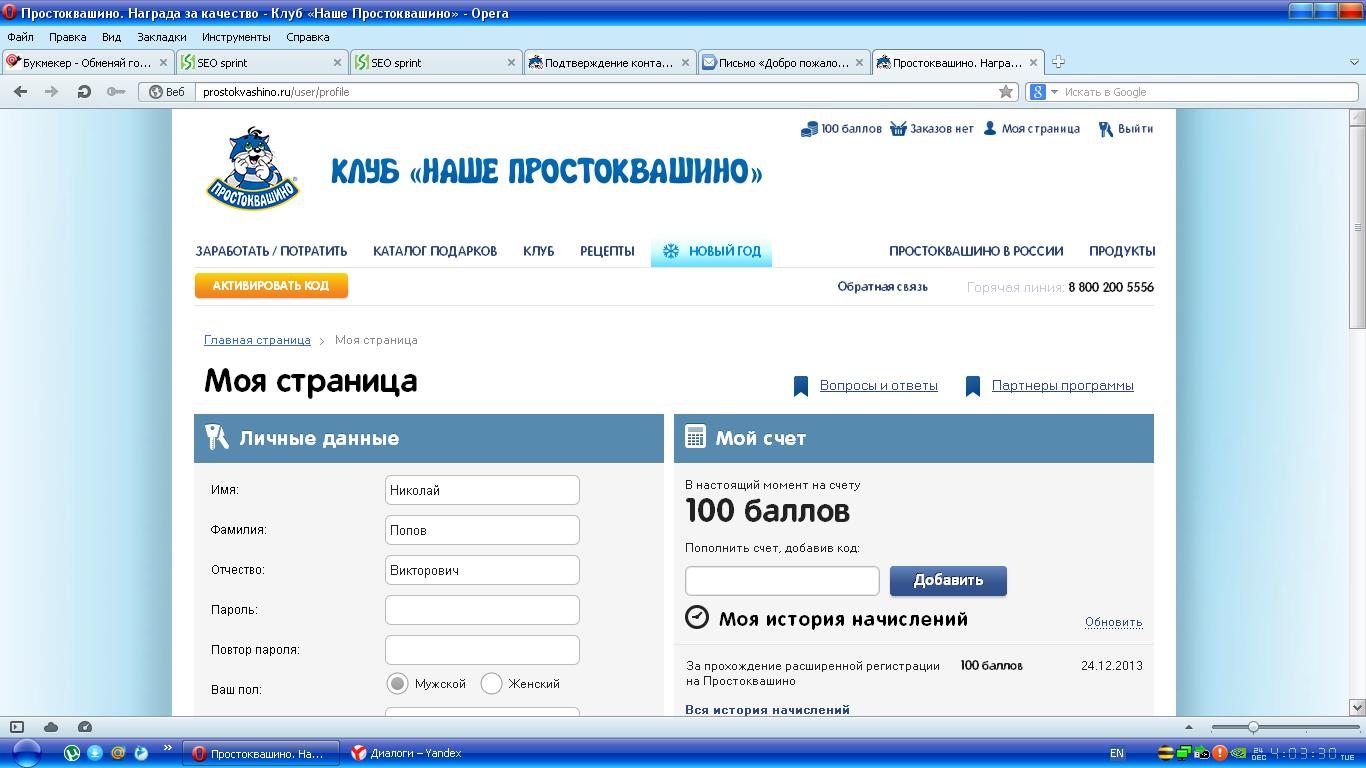Launch uTorrent from the quick launch bar
1366x768 pixels.
pos(72,753)
